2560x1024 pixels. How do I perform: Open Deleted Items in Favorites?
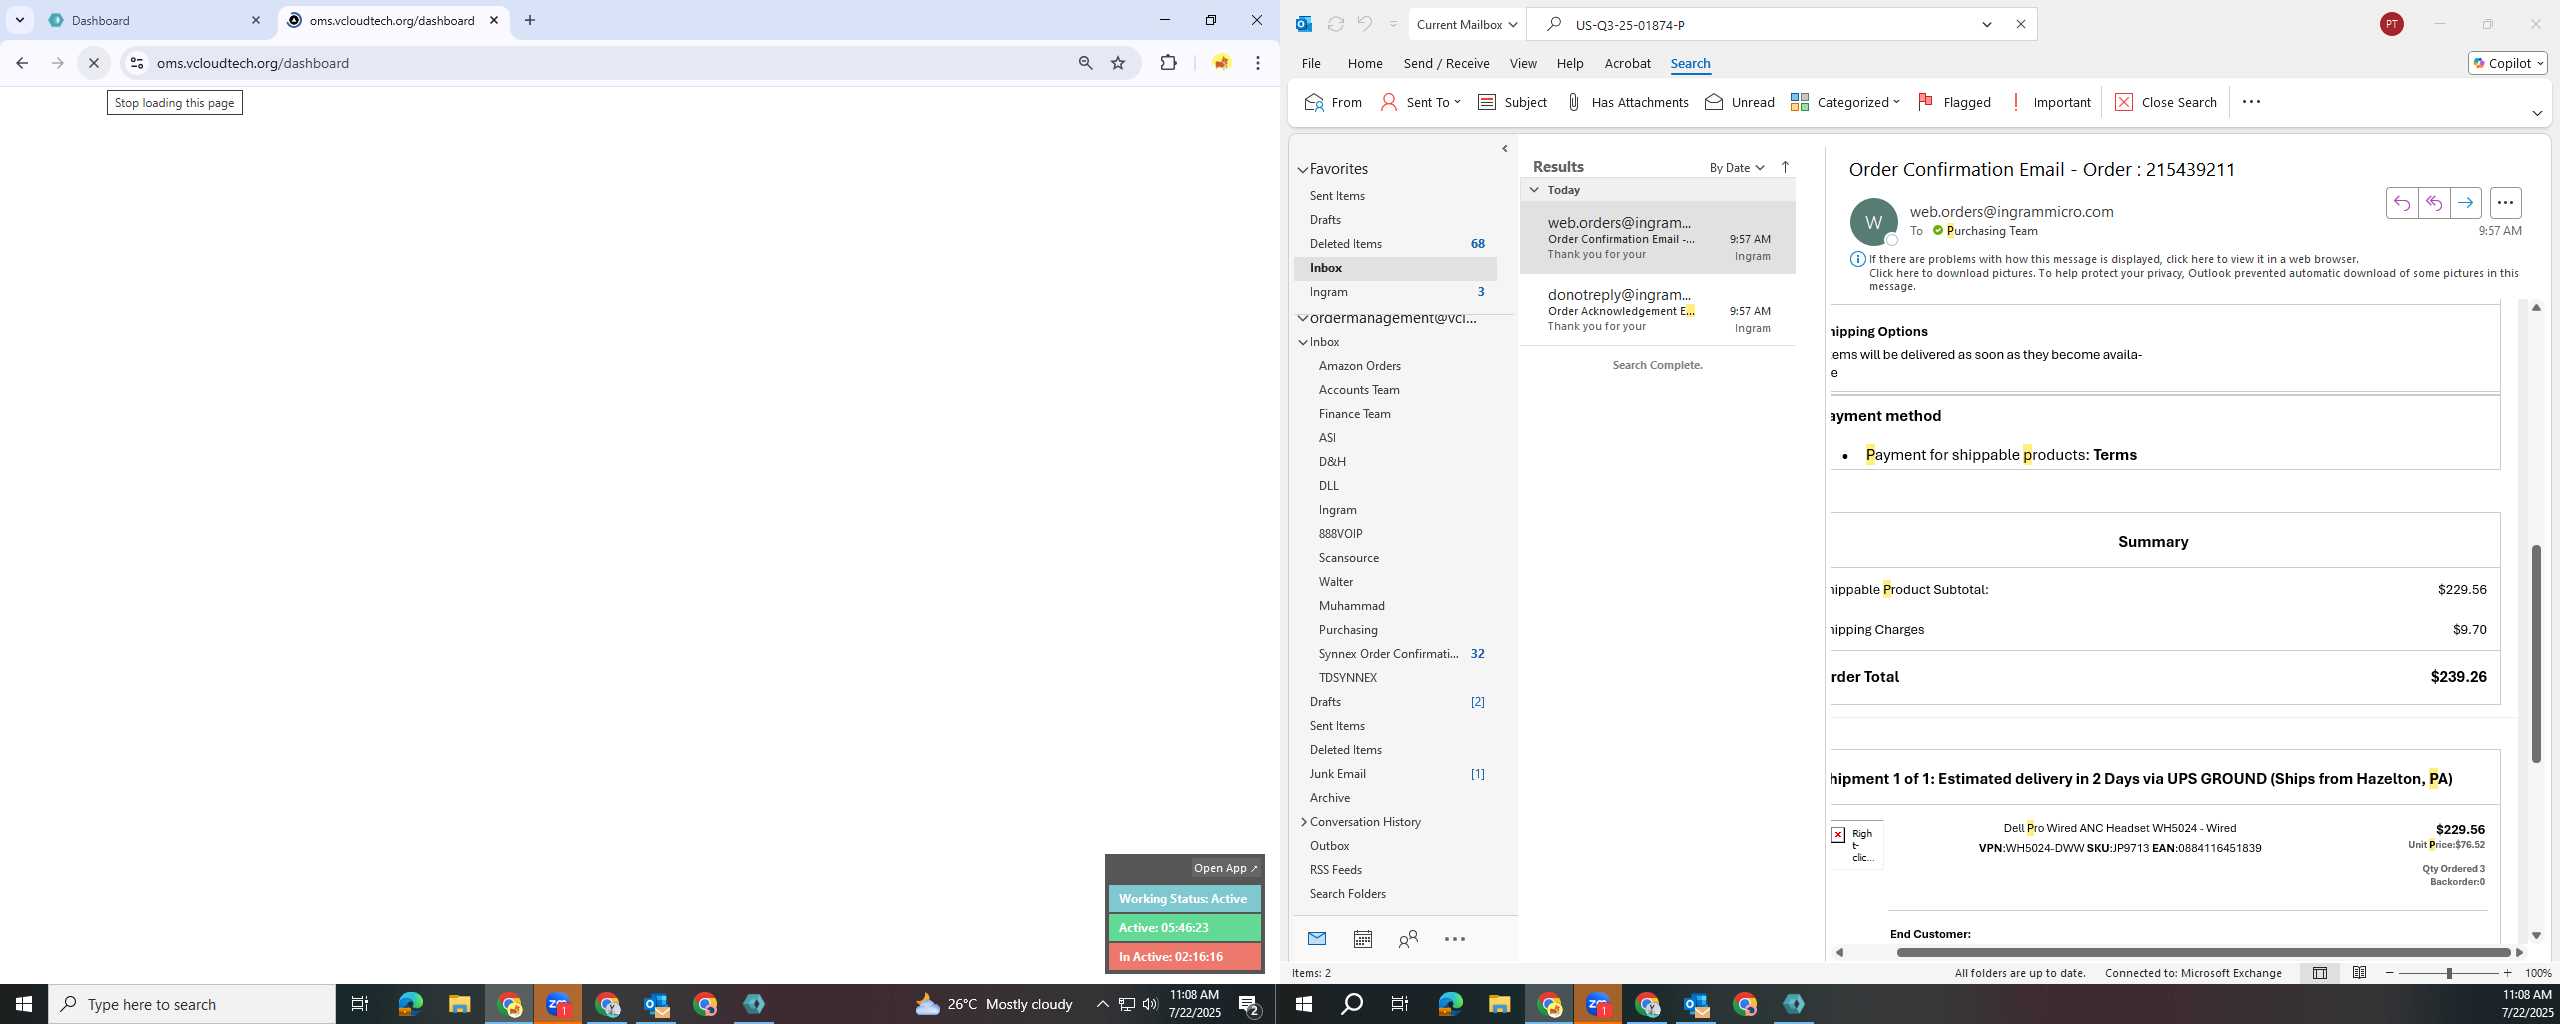click(x=1396, y=244)
